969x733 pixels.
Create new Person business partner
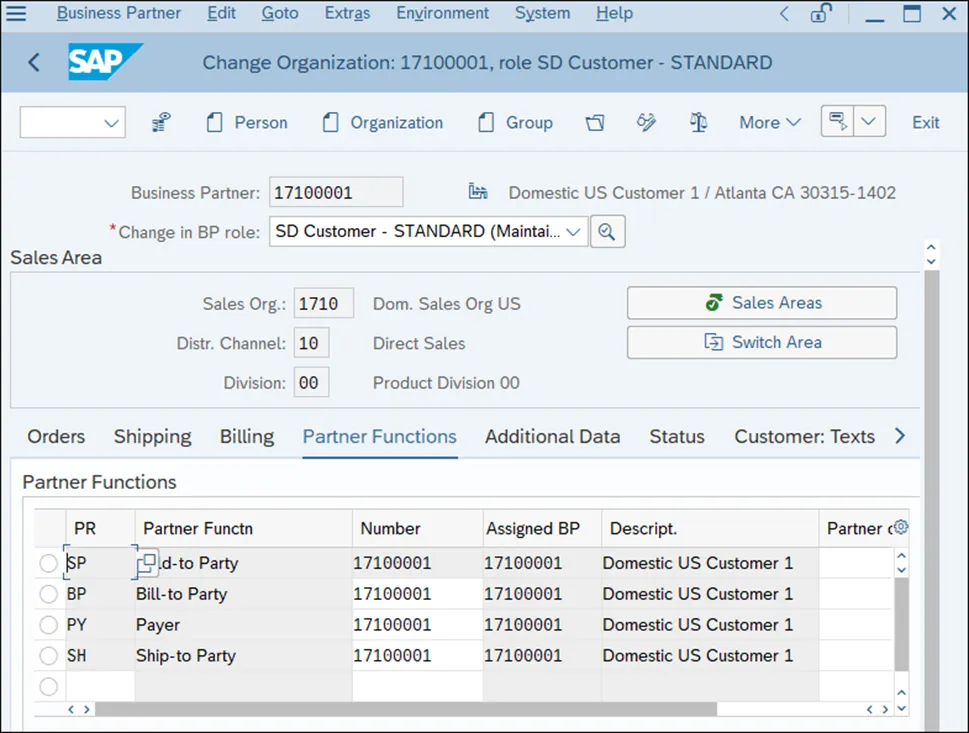click(x=247, y=122)
